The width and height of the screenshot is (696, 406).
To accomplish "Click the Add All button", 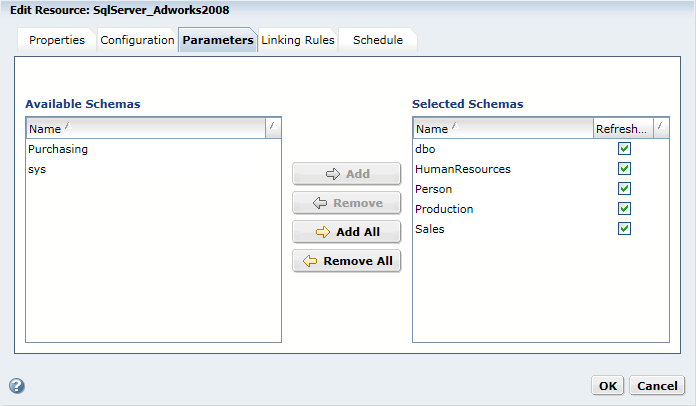I will (x=346, y=232).
